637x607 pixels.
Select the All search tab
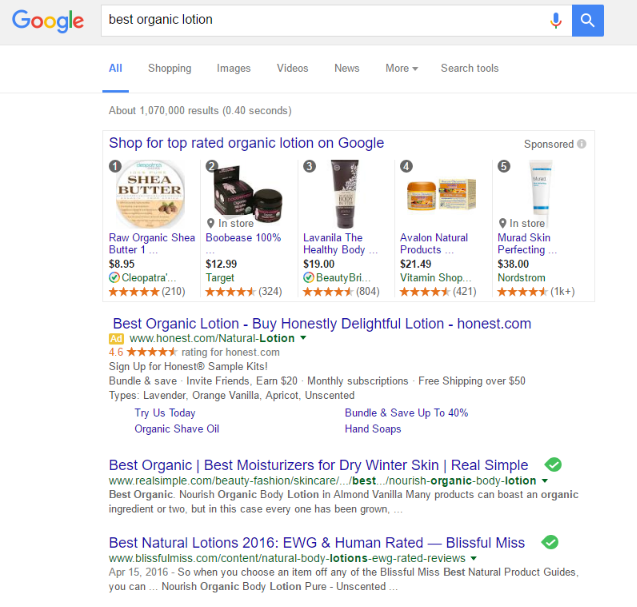click(115, 68)
